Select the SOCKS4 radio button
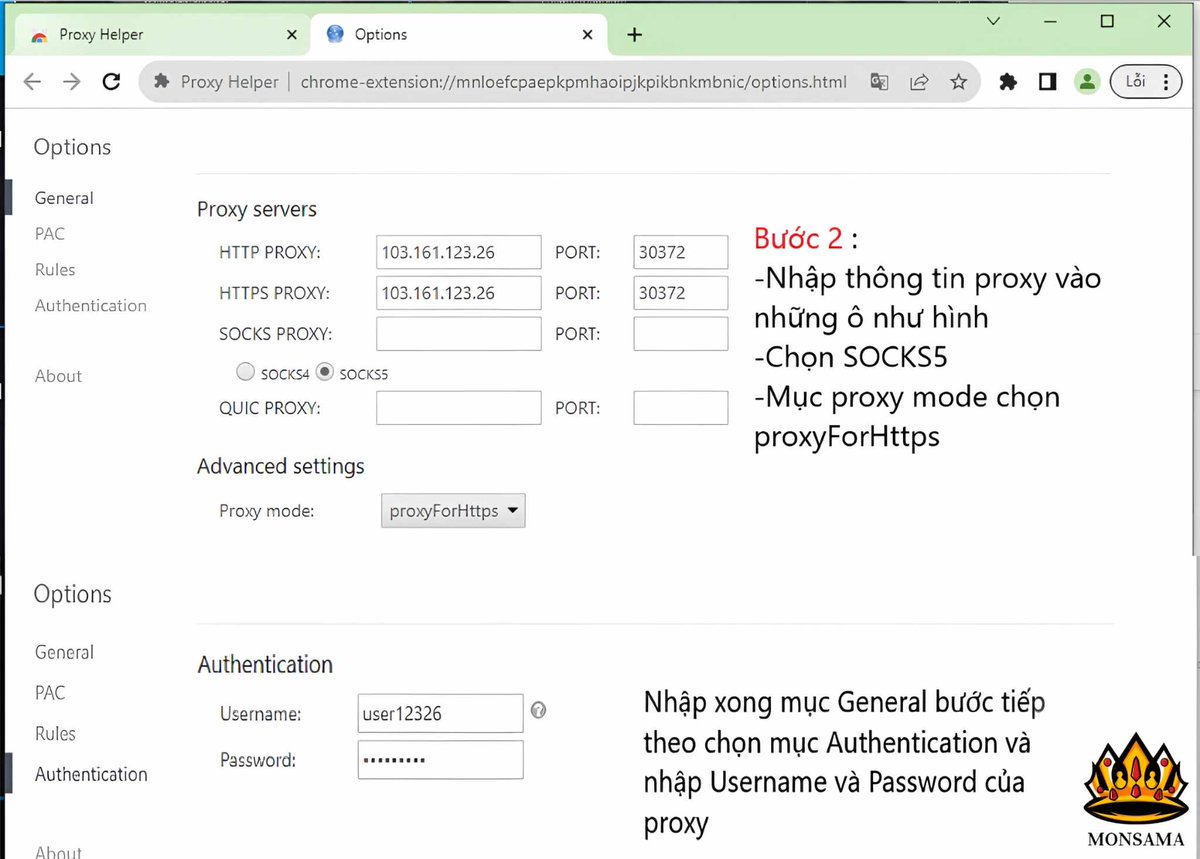Viewport: 1200px width, 859px height. click(x=245, y=372)
